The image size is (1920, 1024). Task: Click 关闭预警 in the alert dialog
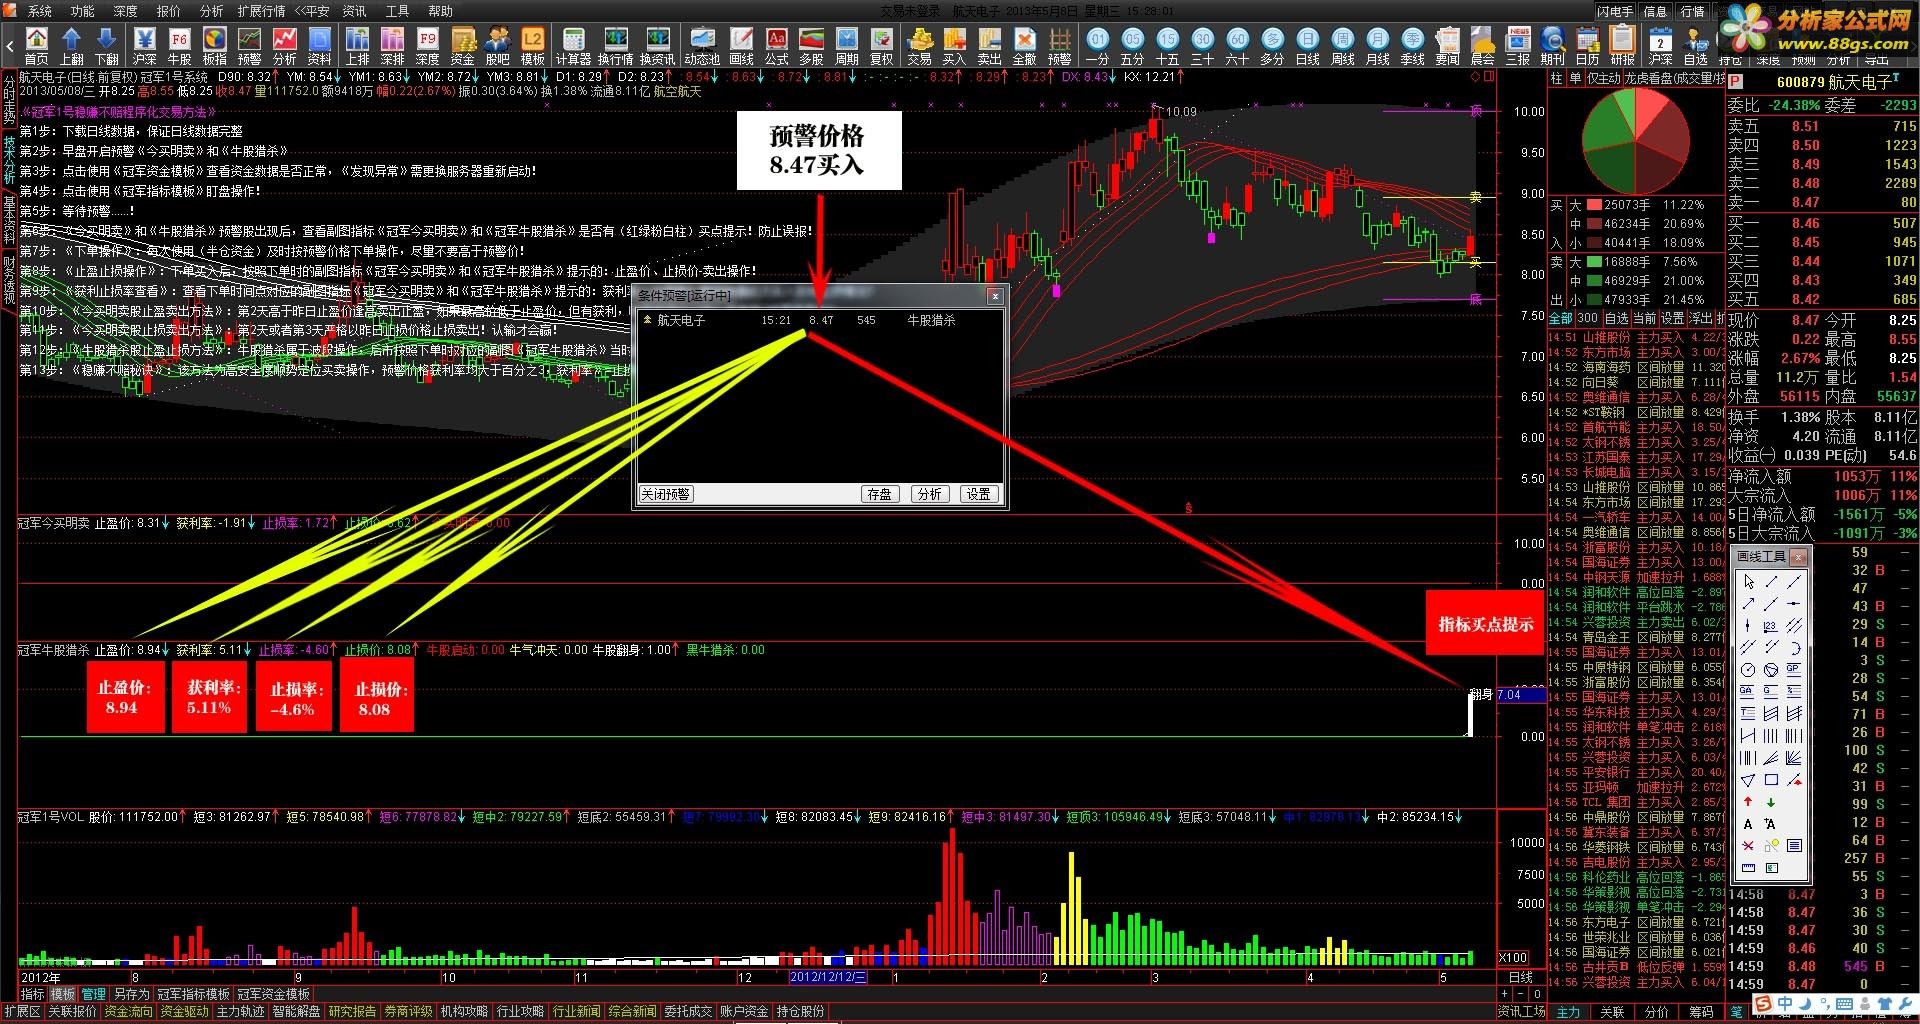tap(666, 494)
